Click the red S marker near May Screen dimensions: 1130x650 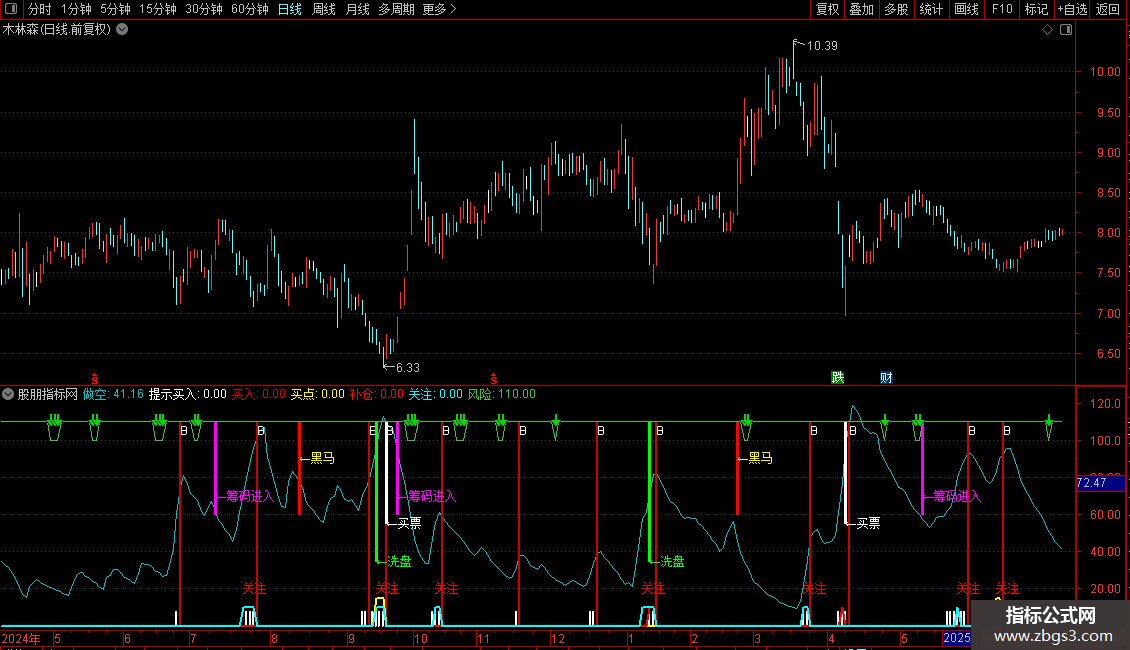pyautogui.click(x=94, y=379)
